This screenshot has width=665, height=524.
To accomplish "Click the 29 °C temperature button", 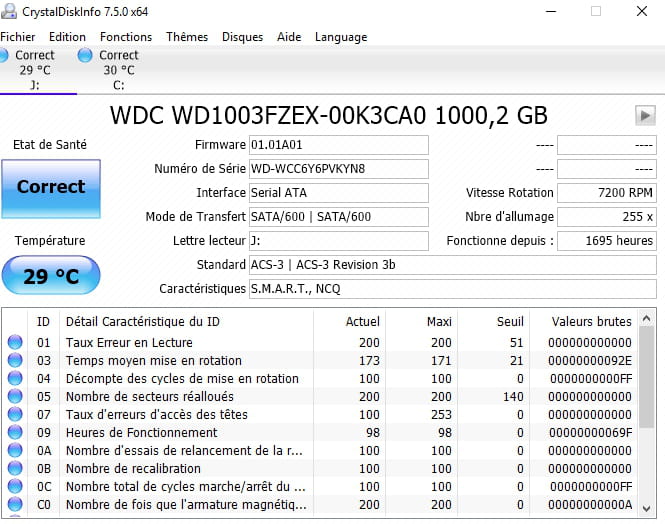I will [51, 276].
